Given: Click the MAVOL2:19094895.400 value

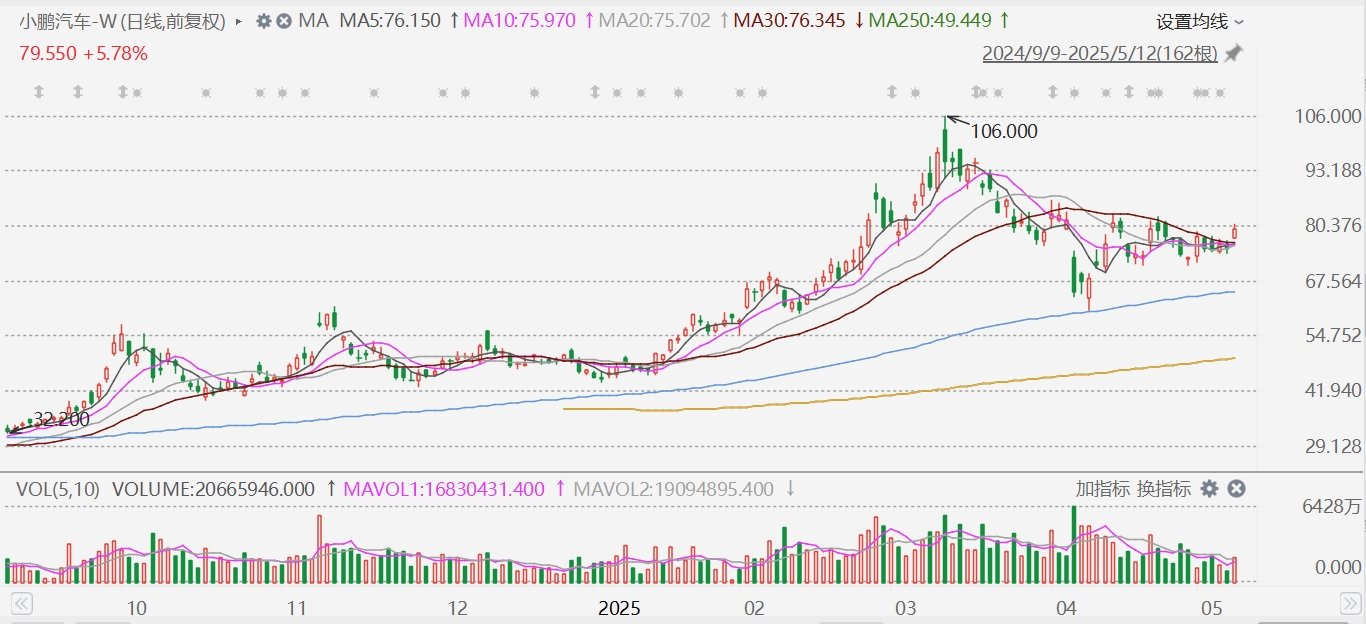Looking at the screenshot, I should [673, 489].
